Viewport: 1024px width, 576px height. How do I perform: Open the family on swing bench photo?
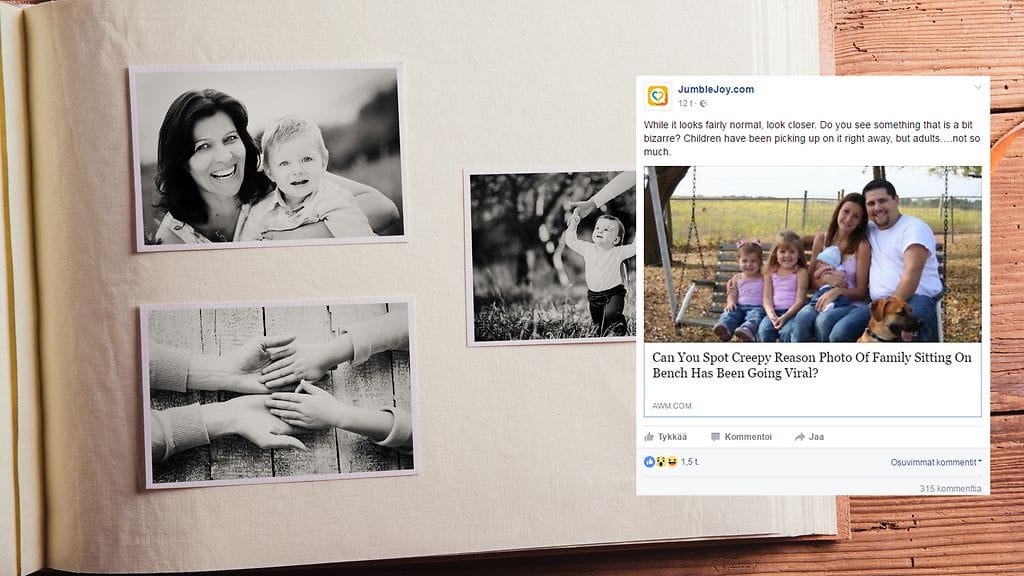pyautogui.click(x=812, y=254)
